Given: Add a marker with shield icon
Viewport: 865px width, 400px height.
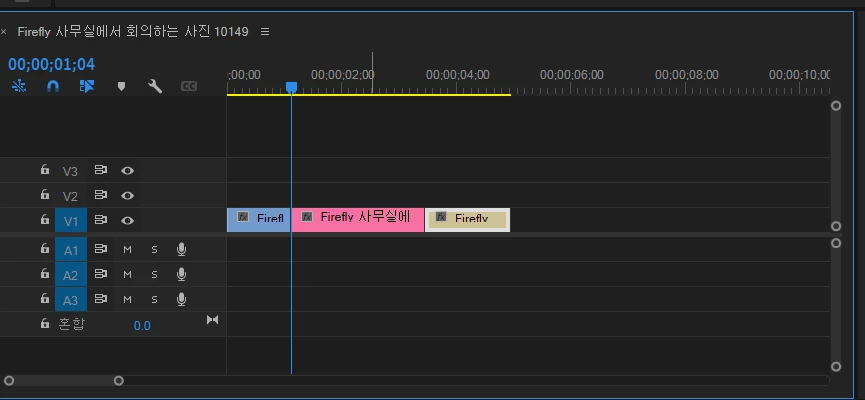Looking at the screenshot, I should (x=121, y=86).
